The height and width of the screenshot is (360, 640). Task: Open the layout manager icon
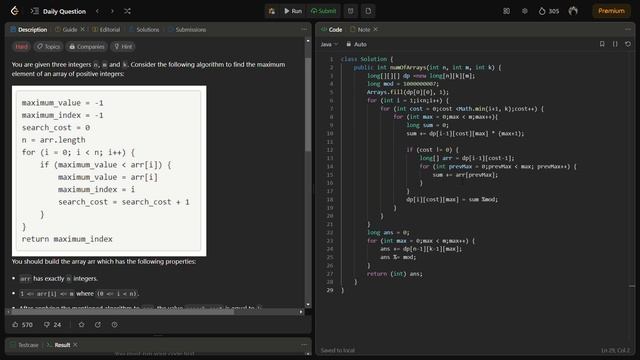pyautogui.click(x=507, y=11)
